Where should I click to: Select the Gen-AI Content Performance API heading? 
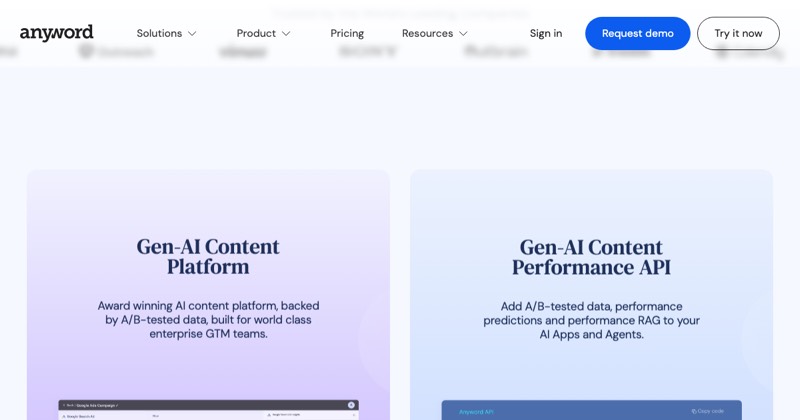591,257
